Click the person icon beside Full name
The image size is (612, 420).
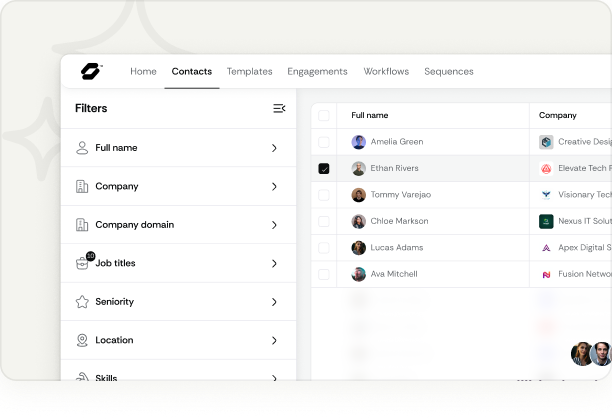(x=82, y=148)
